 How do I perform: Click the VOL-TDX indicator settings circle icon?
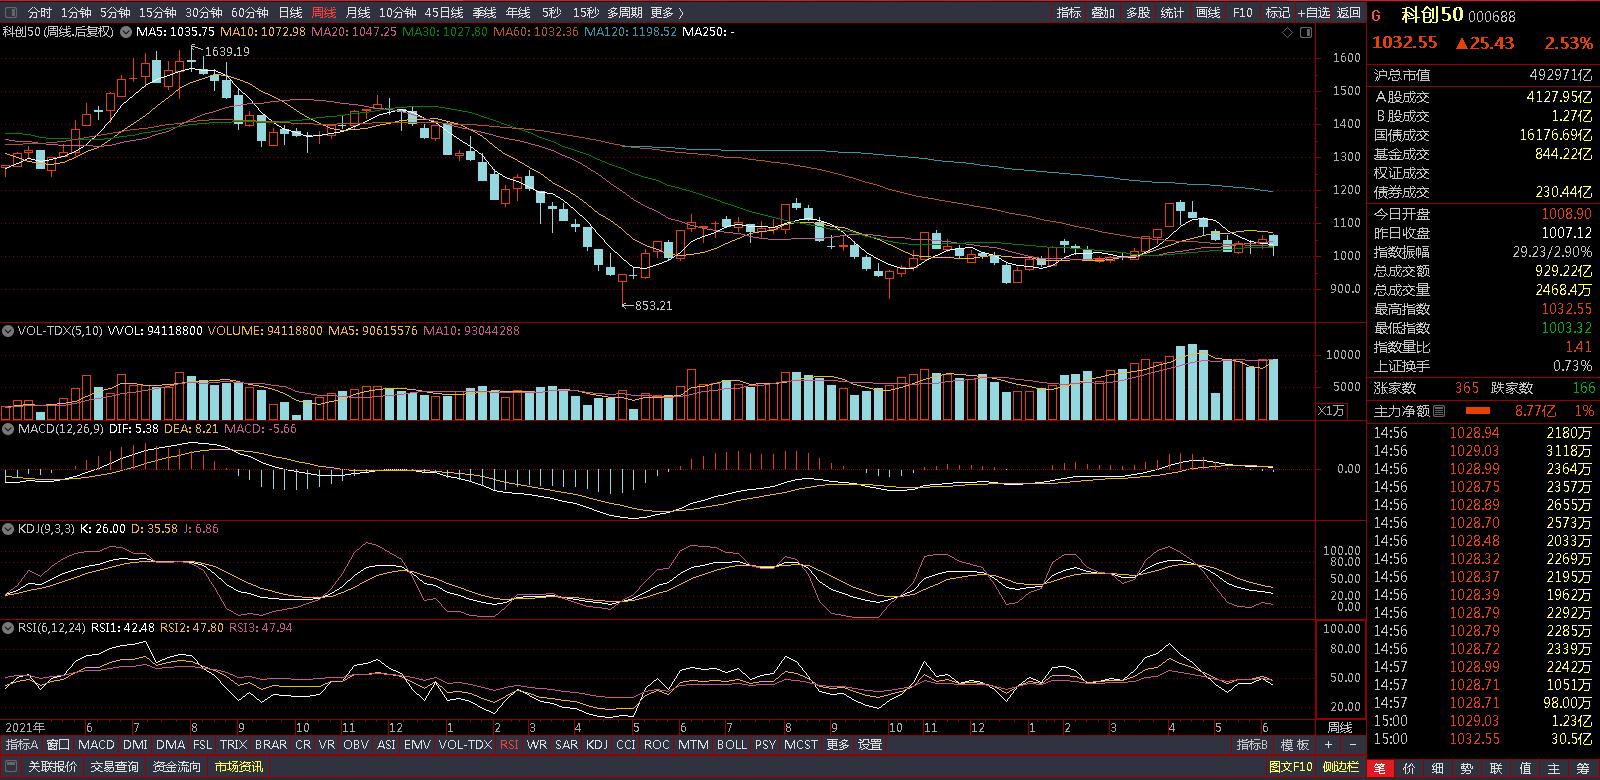point(9,330)
